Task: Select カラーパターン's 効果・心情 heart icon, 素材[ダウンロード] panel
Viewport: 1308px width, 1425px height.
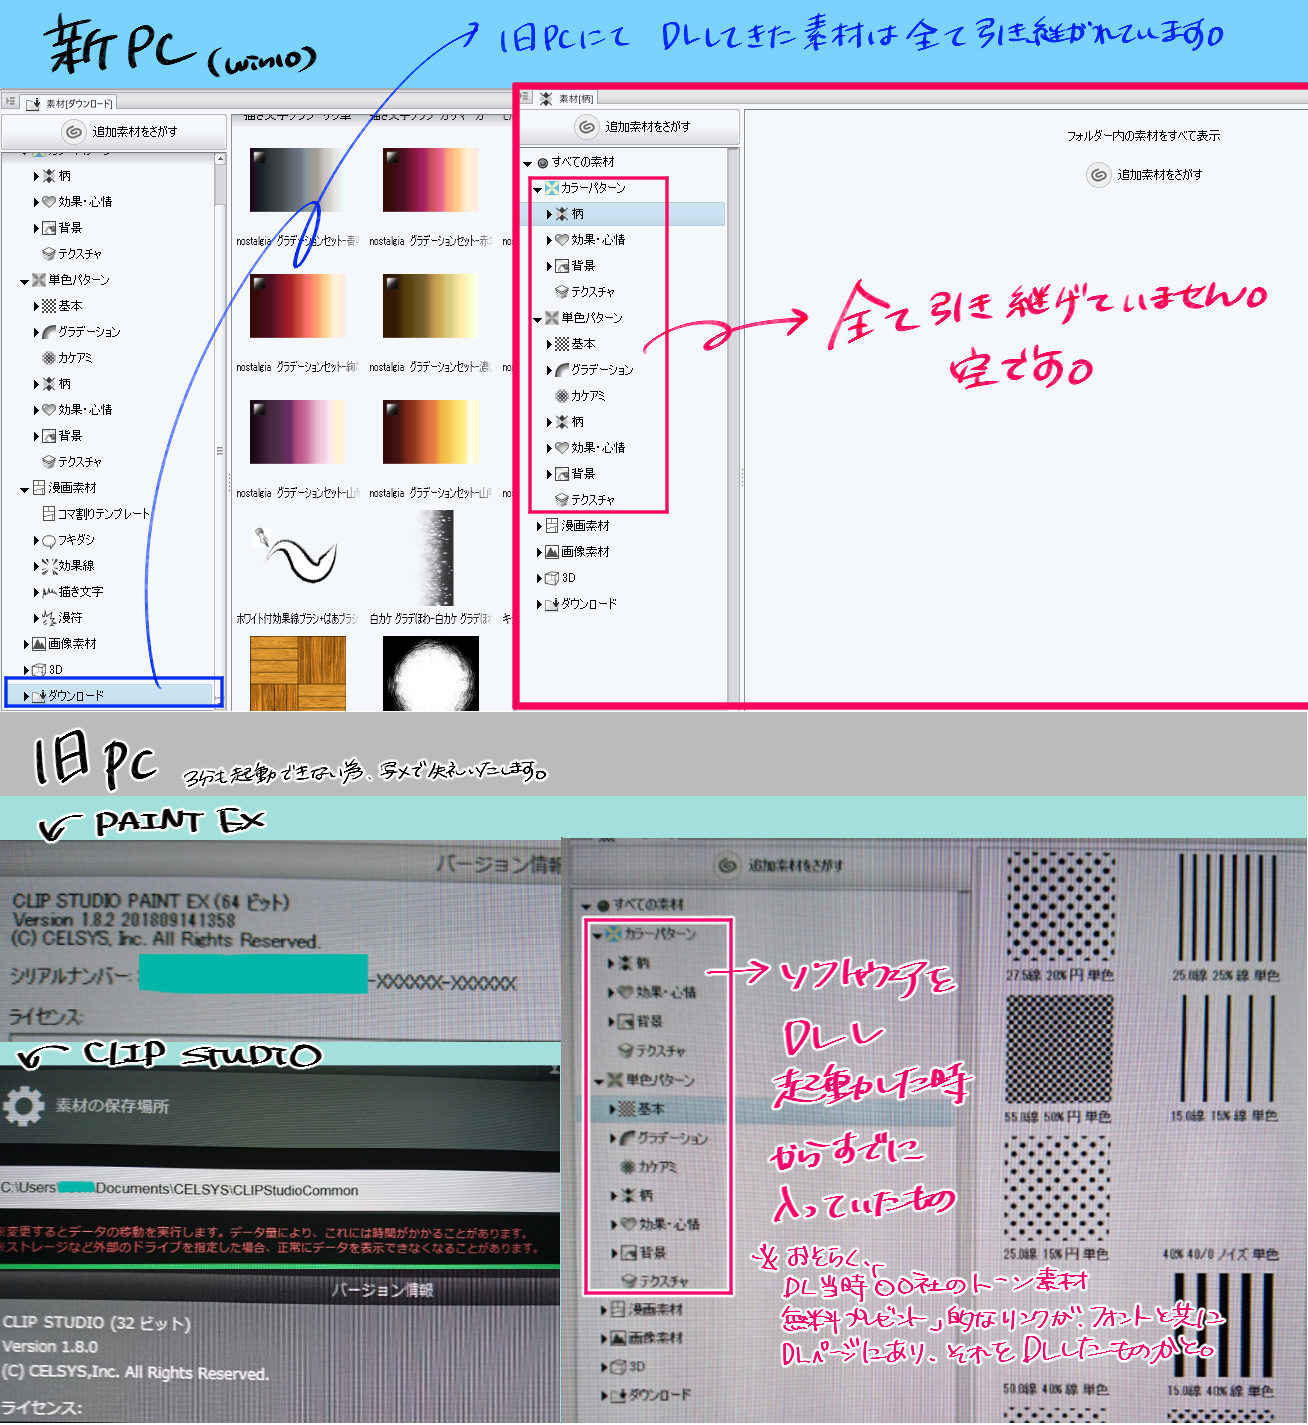Action: tap(49, 202)
